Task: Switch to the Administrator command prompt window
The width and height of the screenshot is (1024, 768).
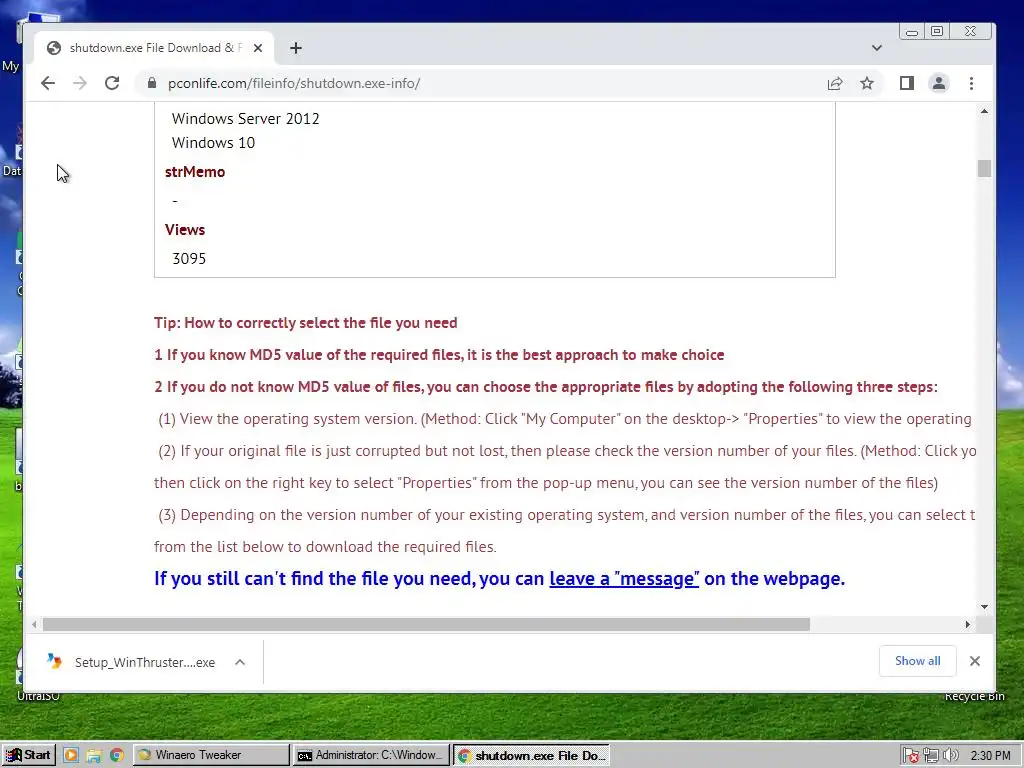Action: [x=371, y=755]
